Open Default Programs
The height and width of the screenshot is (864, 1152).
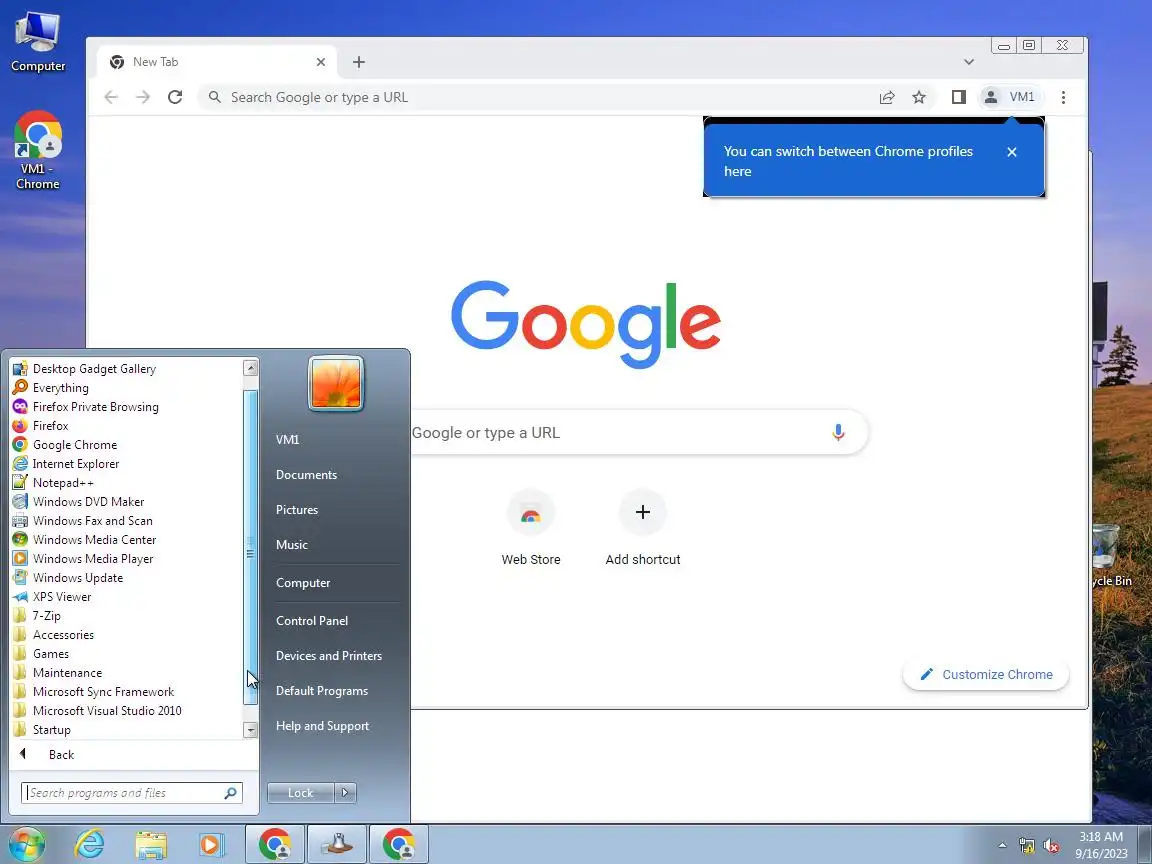point(322,691)
